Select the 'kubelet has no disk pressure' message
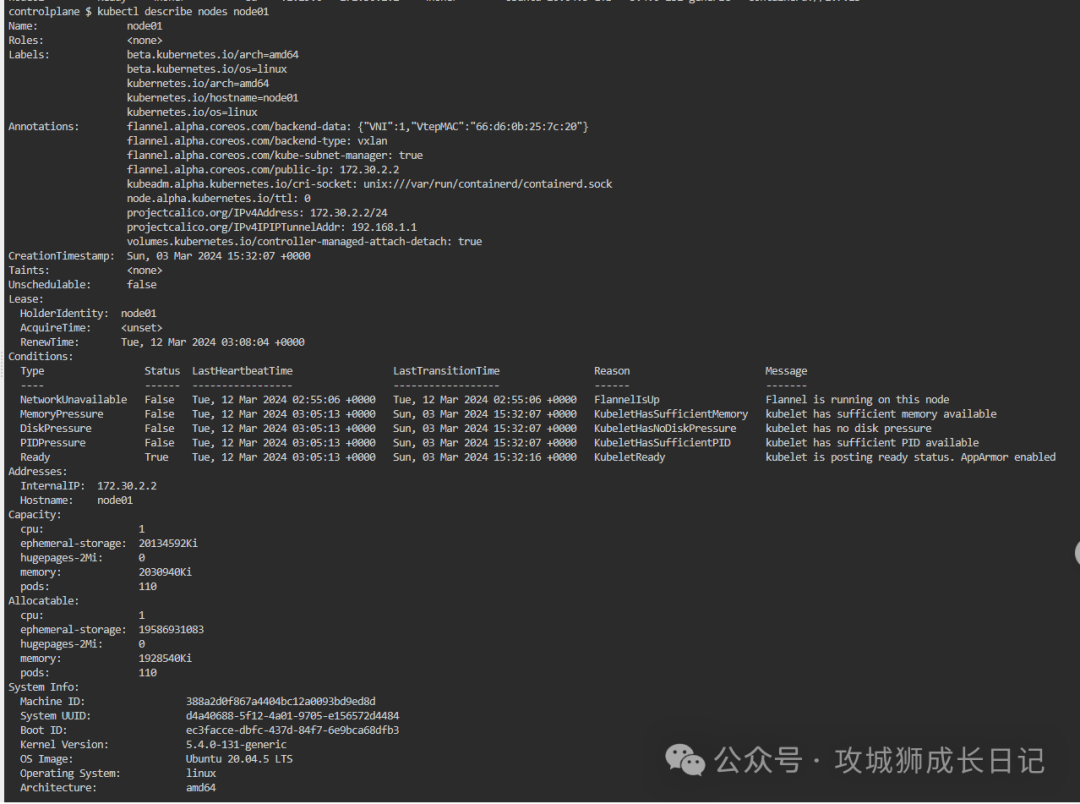 848,429
